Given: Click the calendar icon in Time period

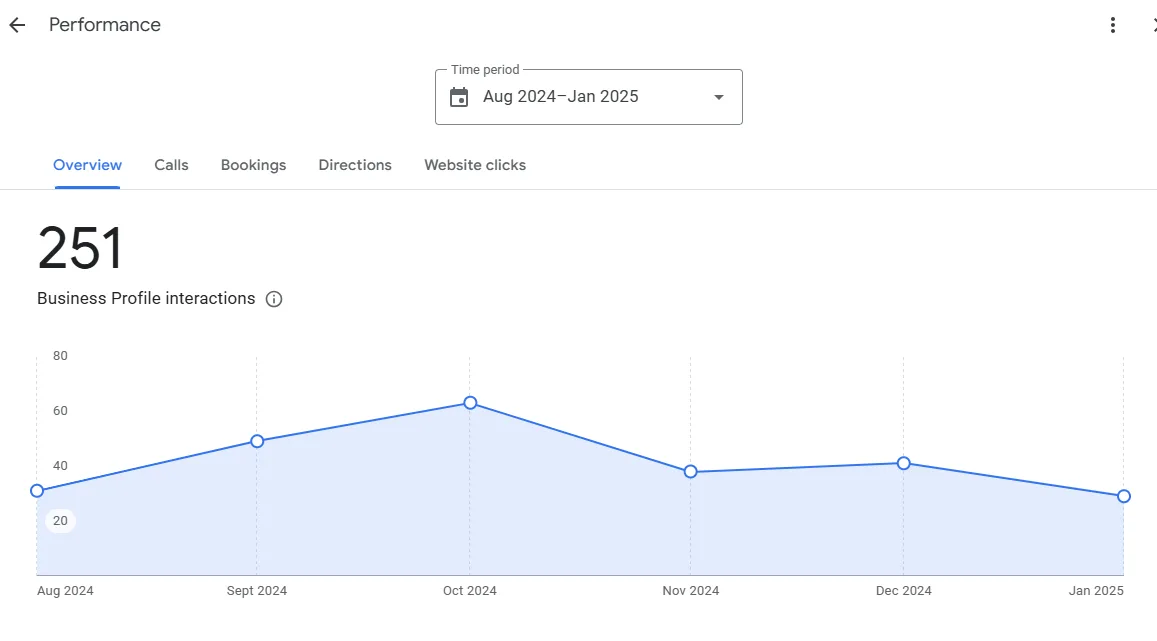Looking at the screenshot, I should (459, 97).
